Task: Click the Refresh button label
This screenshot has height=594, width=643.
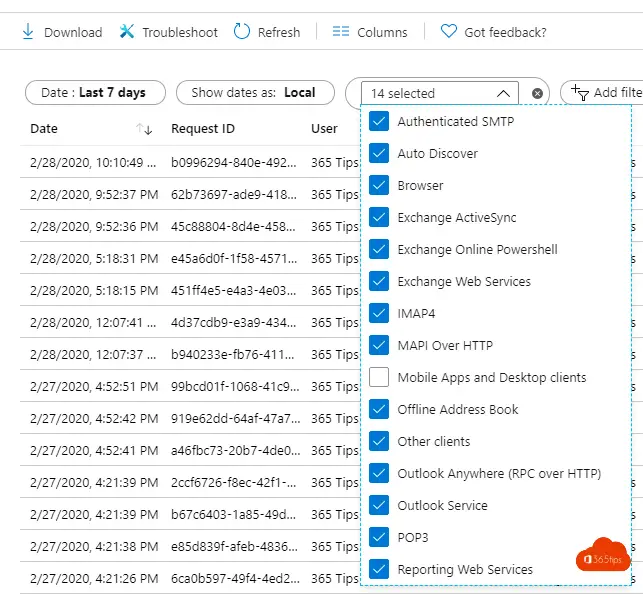Action: 279,32
